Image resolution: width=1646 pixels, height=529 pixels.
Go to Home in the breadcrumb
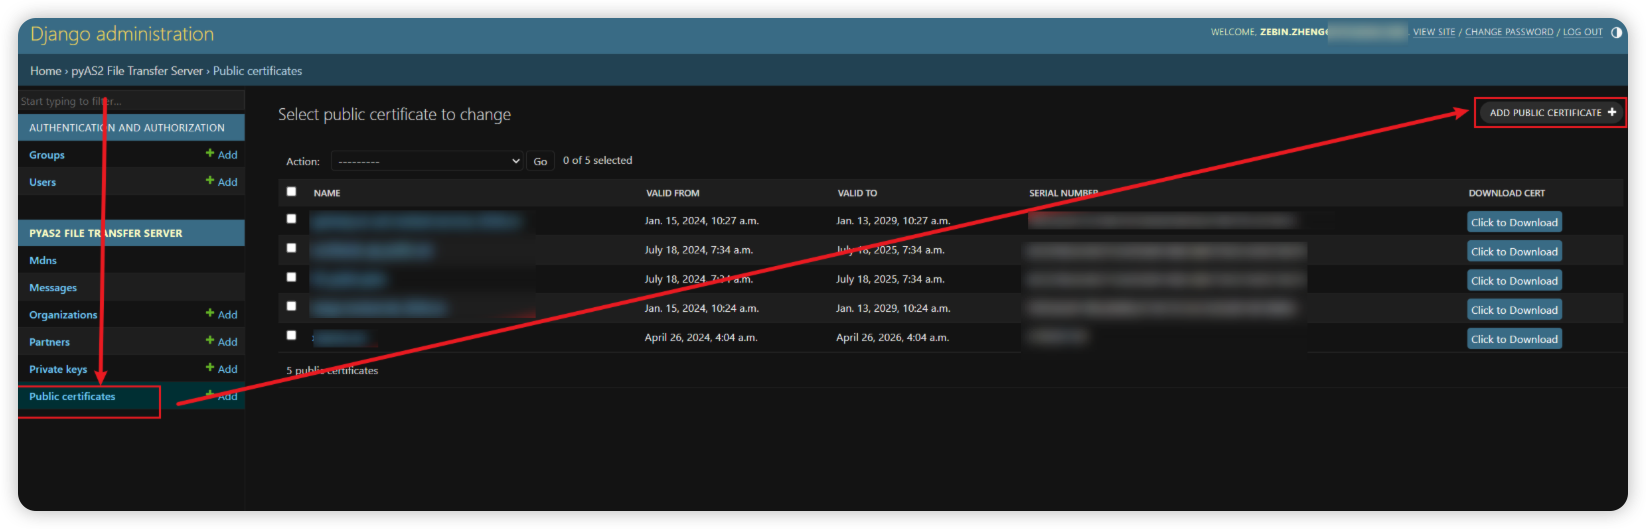45,71
